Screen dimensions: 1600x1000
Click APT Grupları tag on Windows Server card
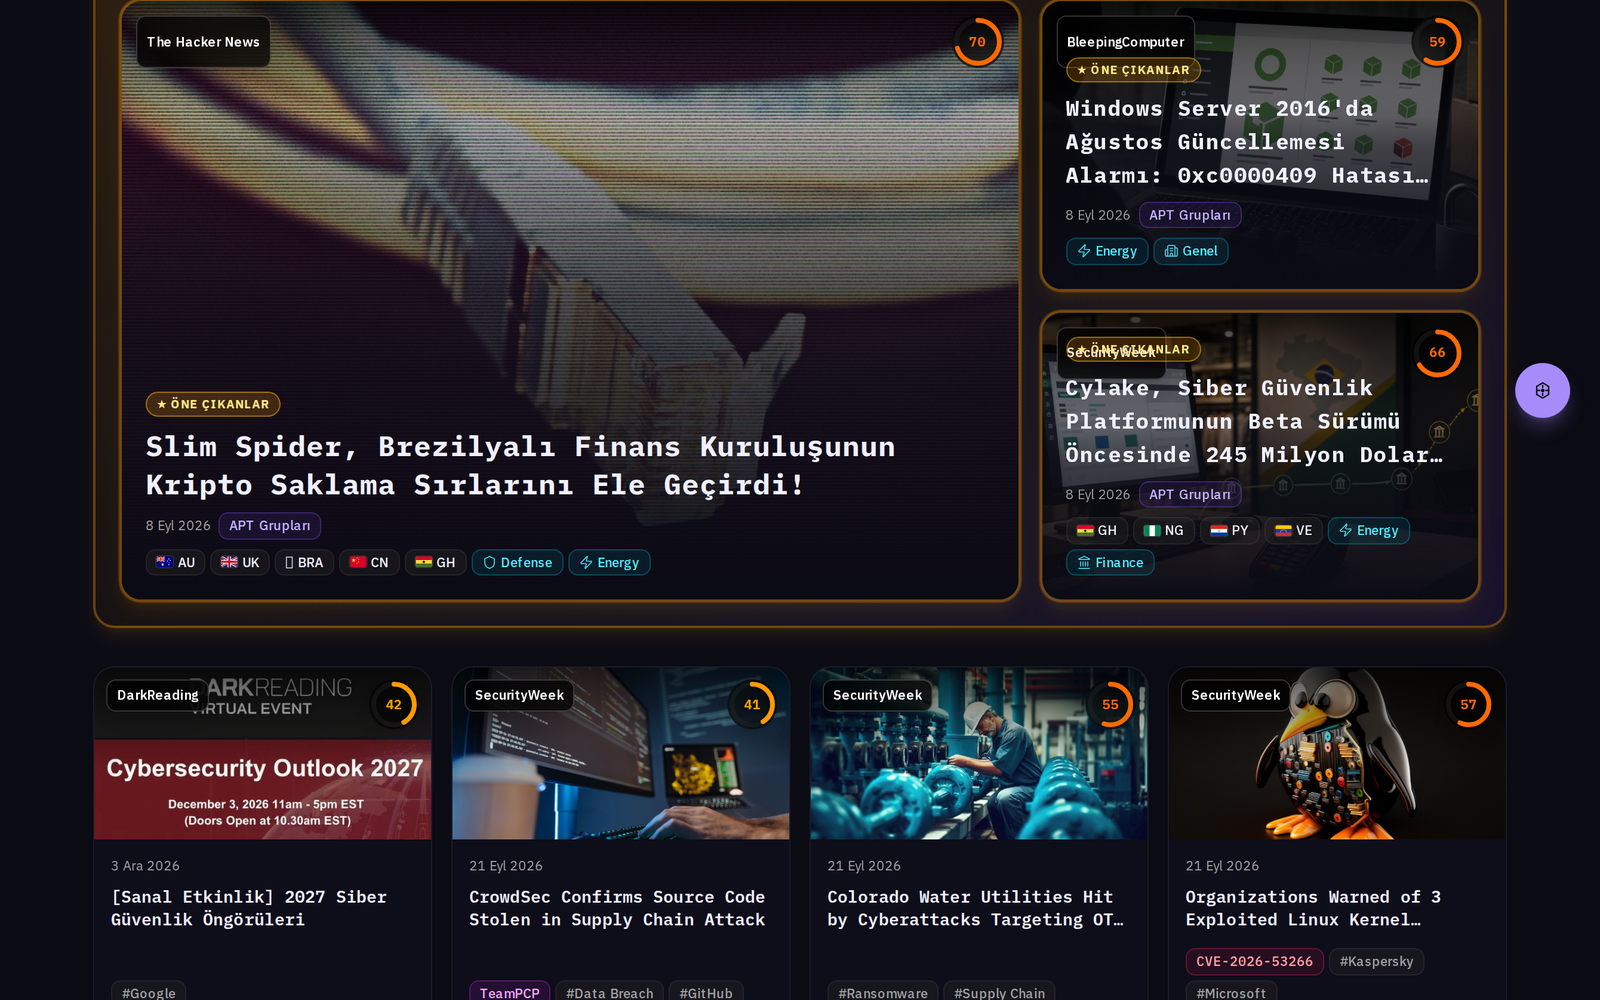[x=1190, y=215]
